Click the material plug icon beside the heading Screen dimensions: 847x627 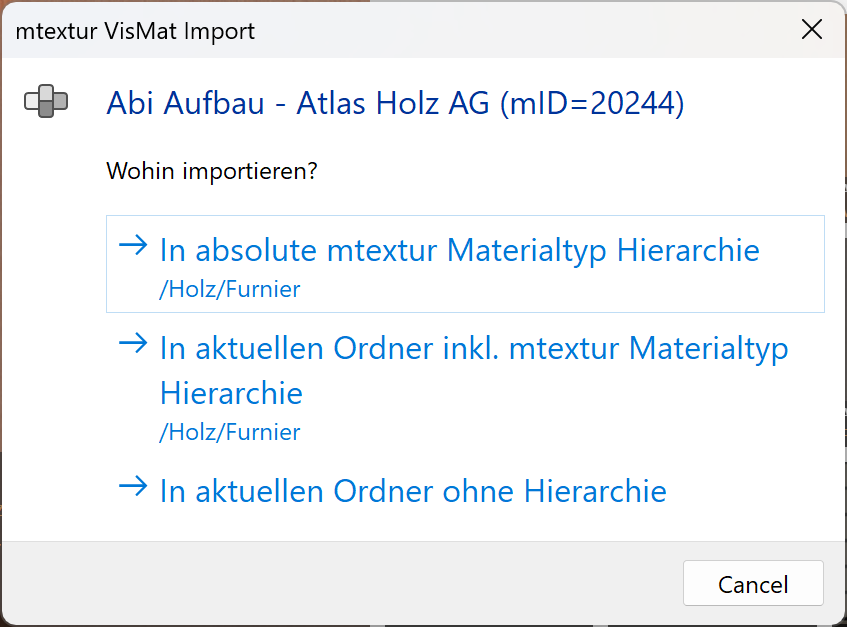tap(44, 102)
